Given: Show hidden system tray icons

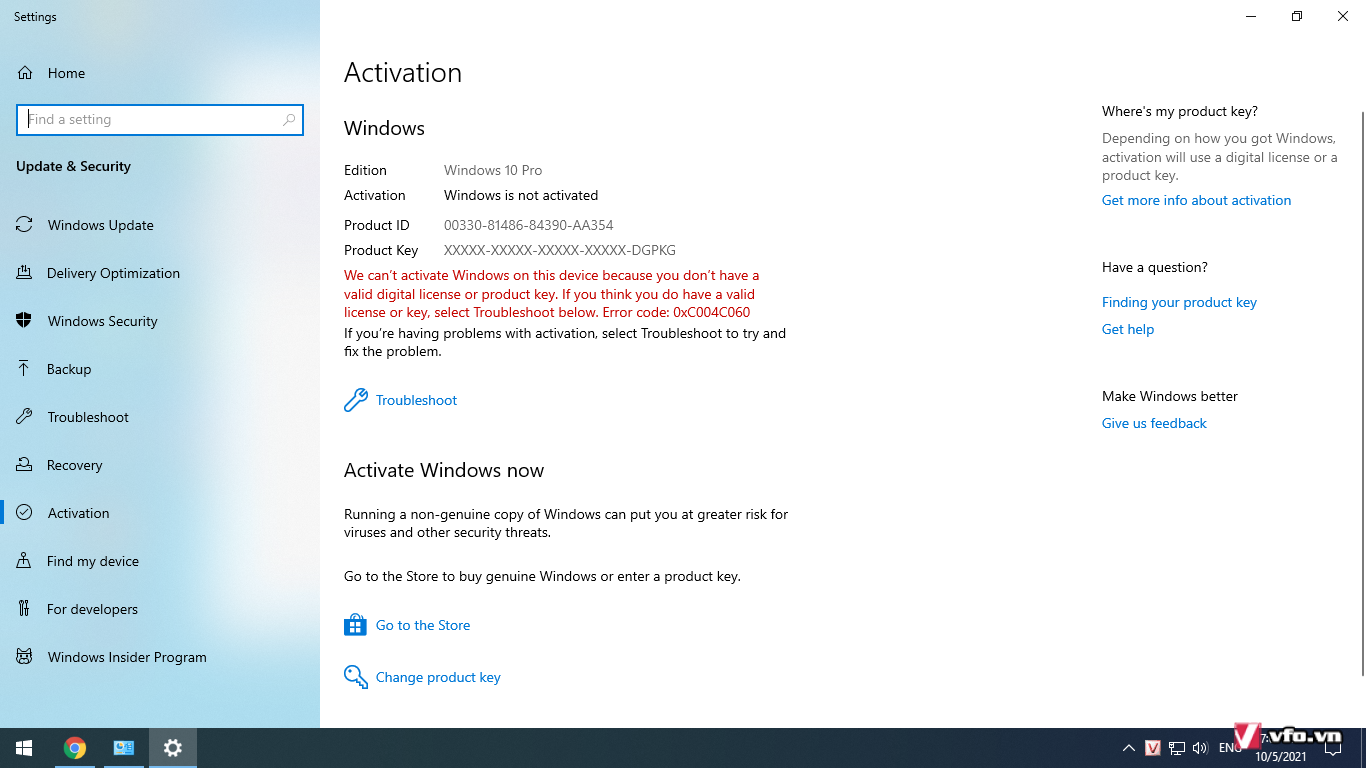Looking at the screenshot, I should tap(1129, 748).
